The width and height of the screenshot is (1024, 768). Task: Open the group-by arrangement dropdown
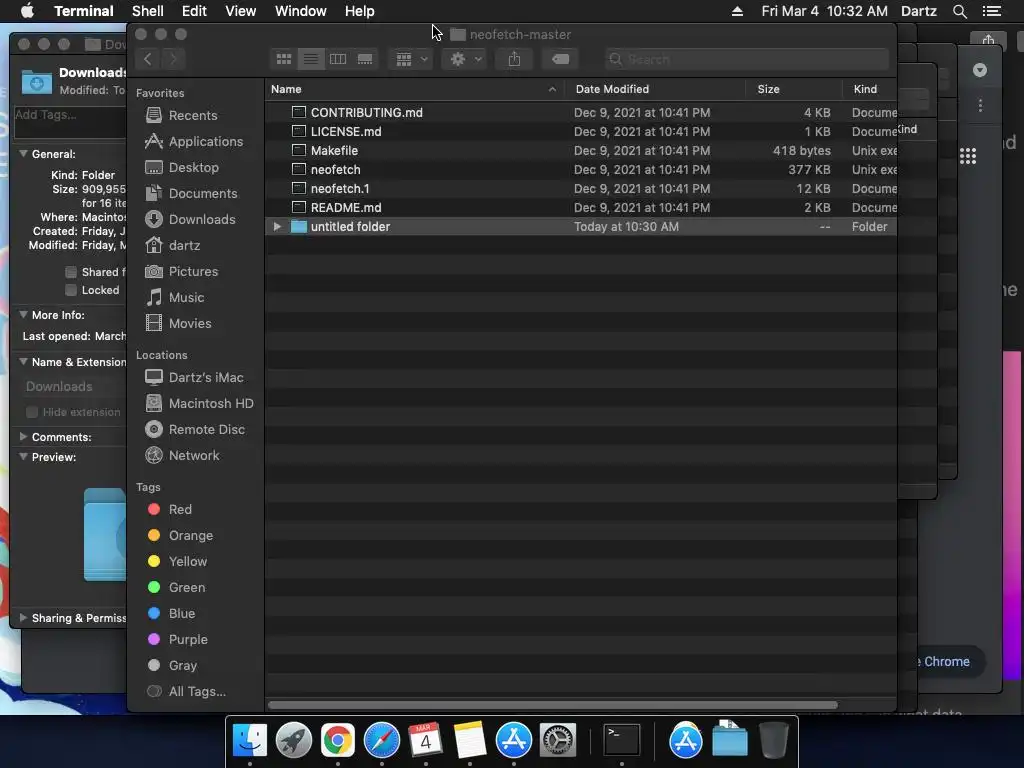tap(411, 59)
